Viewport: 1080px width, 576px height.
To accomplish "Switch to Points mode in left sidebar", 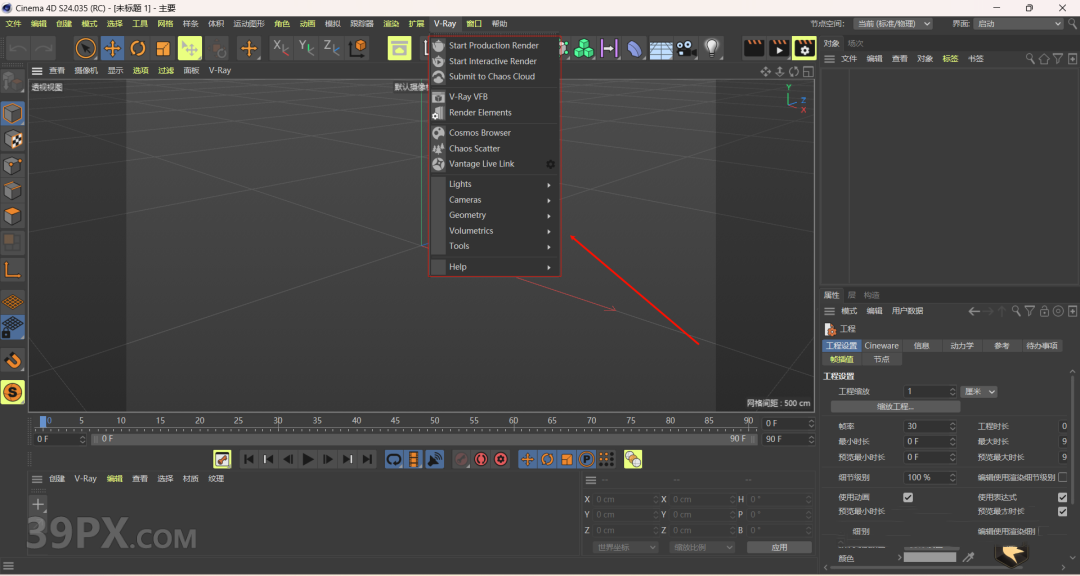I will coord(12,165).
